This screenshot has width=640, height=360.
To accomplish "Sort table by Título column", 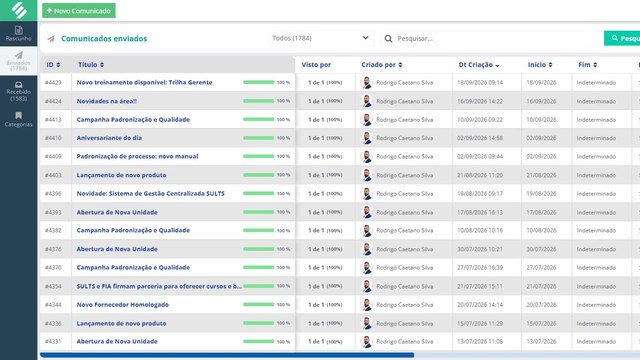I will (x=91, y=64).
